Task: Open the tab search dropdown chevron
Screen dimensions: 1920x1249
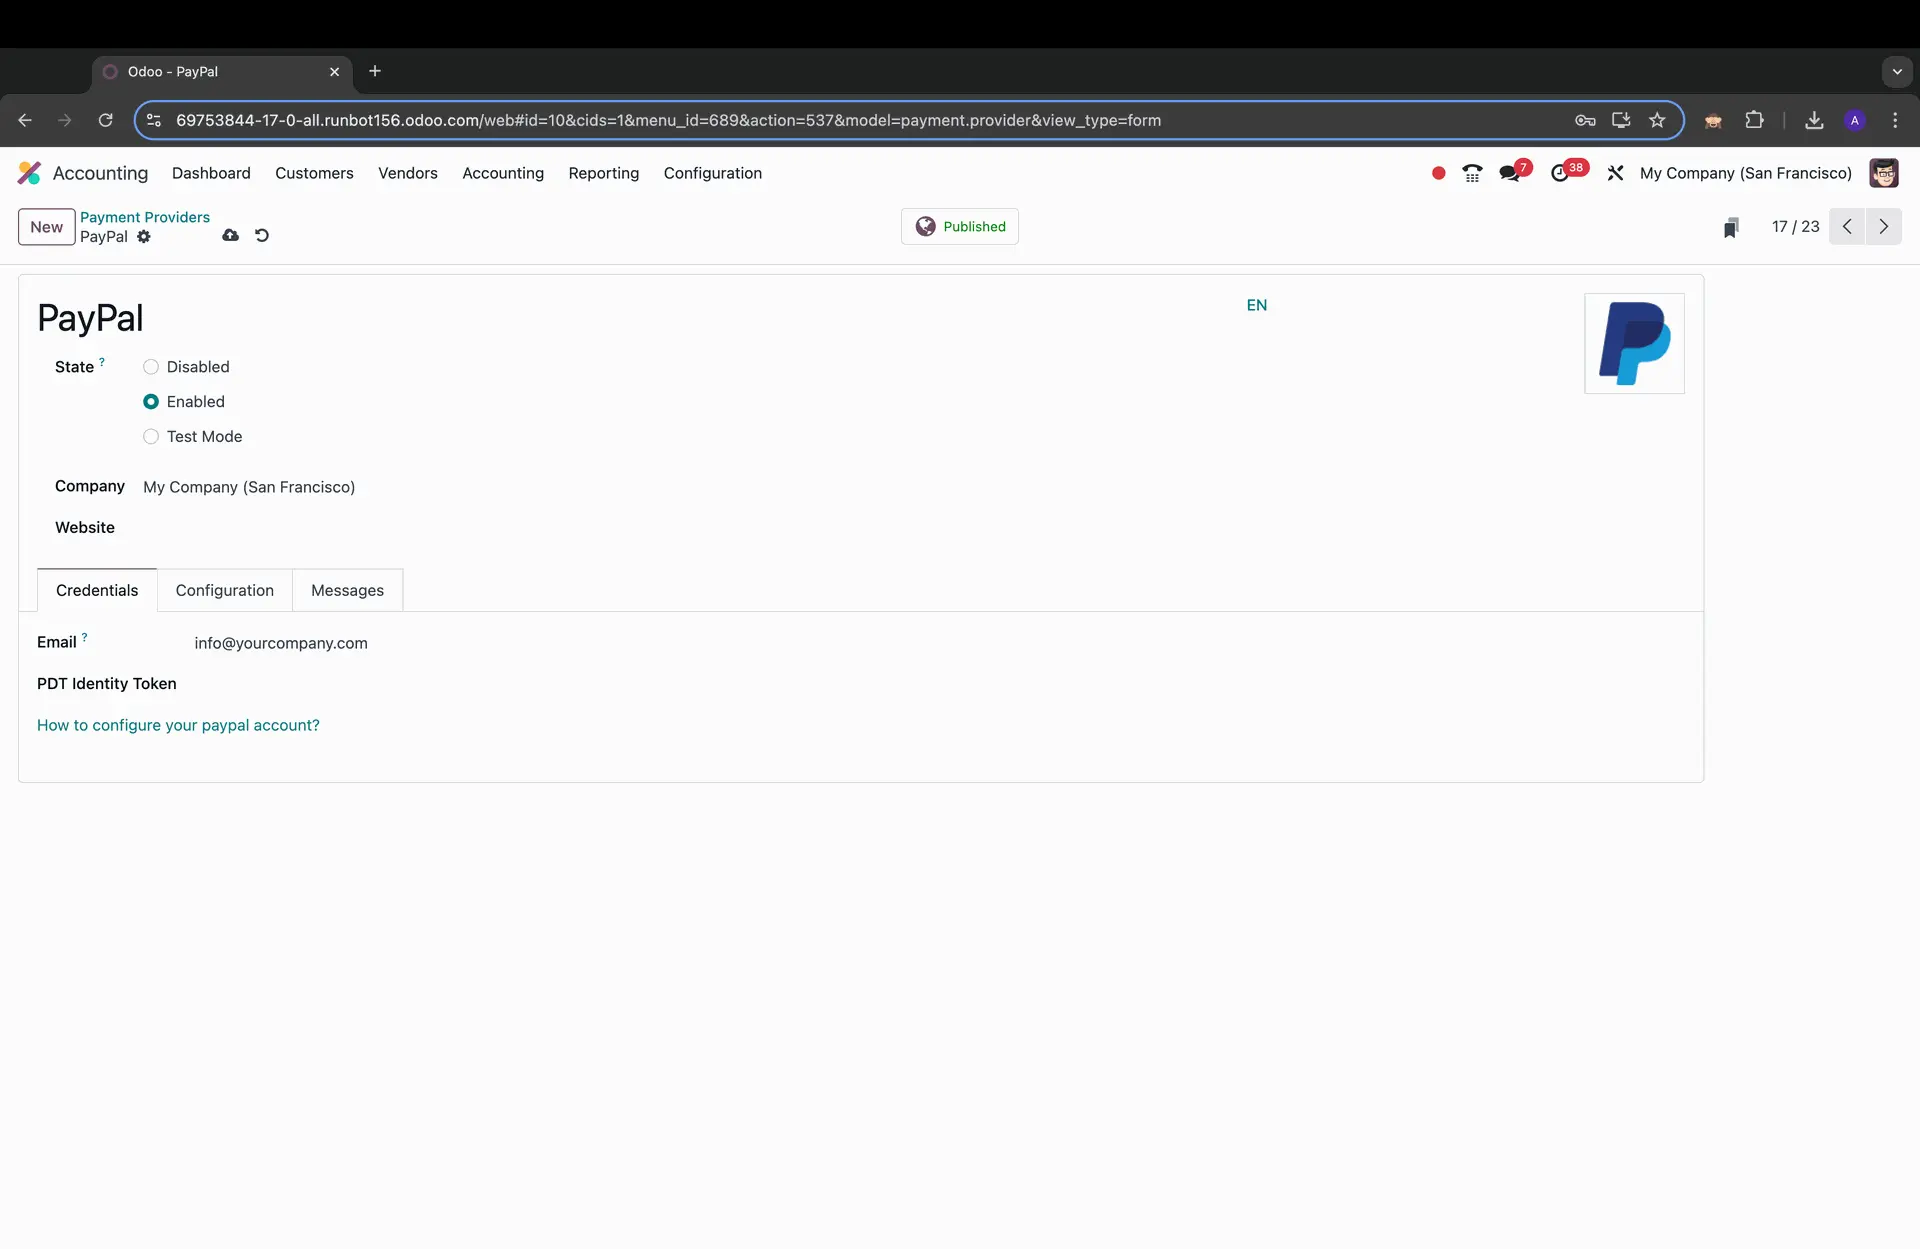Action: [1897, 72]
